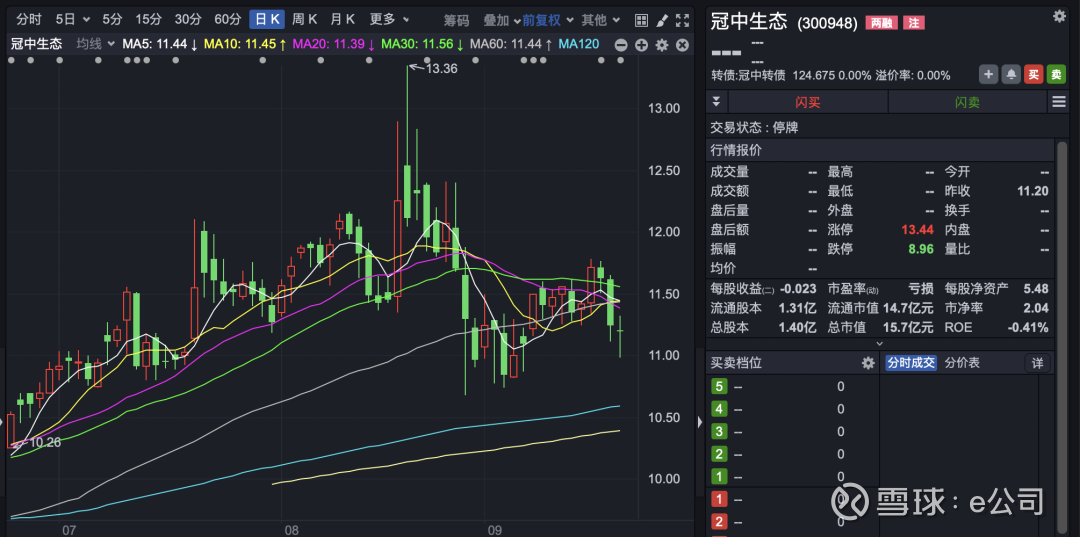Click the 10.26 low price label
This screenshot has width=1080, height=537.
[45, 442]
